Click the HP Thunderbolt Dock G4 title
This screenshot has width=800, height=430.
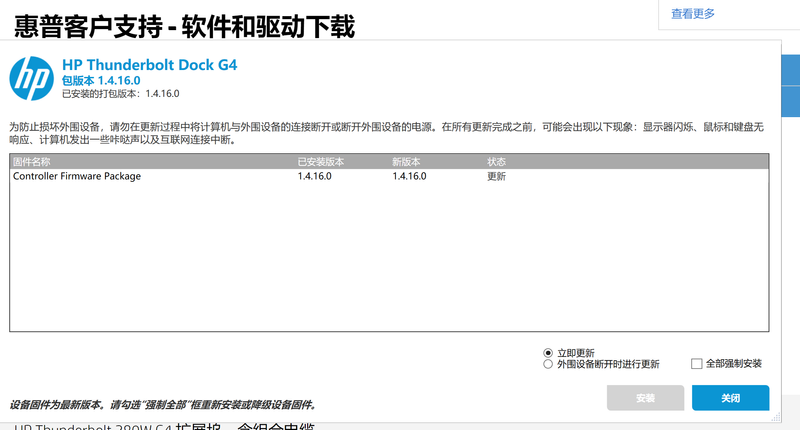pyautogui.click(x=150, y=65)
